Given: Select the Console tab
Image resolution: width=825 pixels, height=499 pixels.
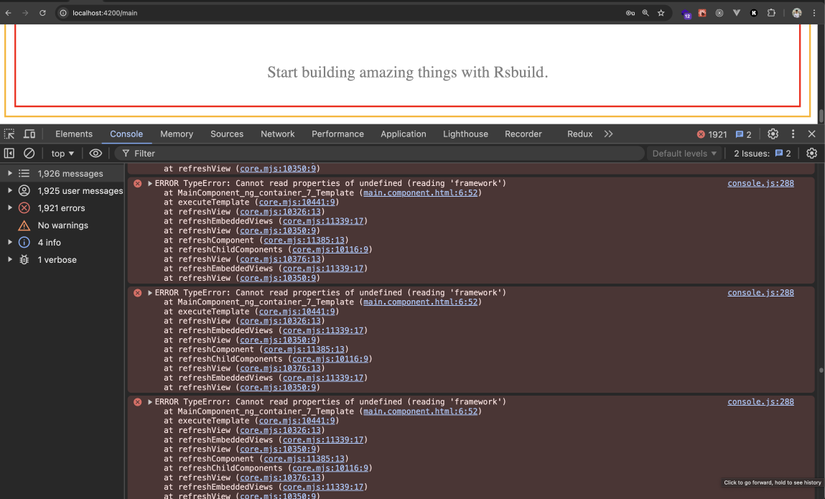Looking at the screenshot, I should click(126, 134).
